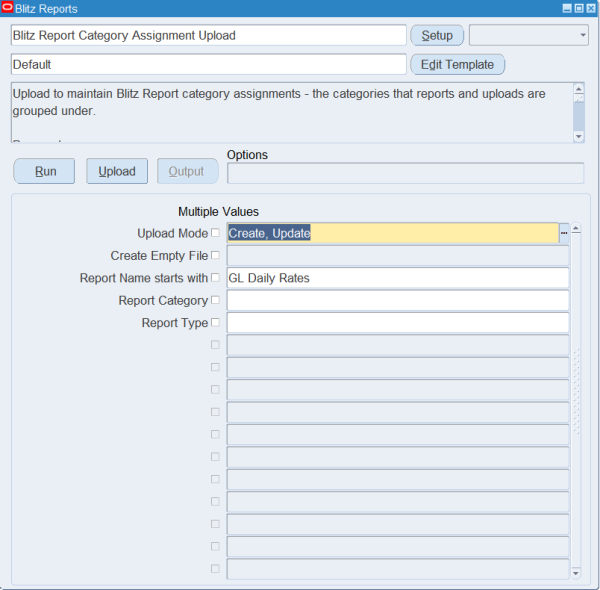600x590 pixels.
Task: Click the Output button
Action: pos(188,171)
